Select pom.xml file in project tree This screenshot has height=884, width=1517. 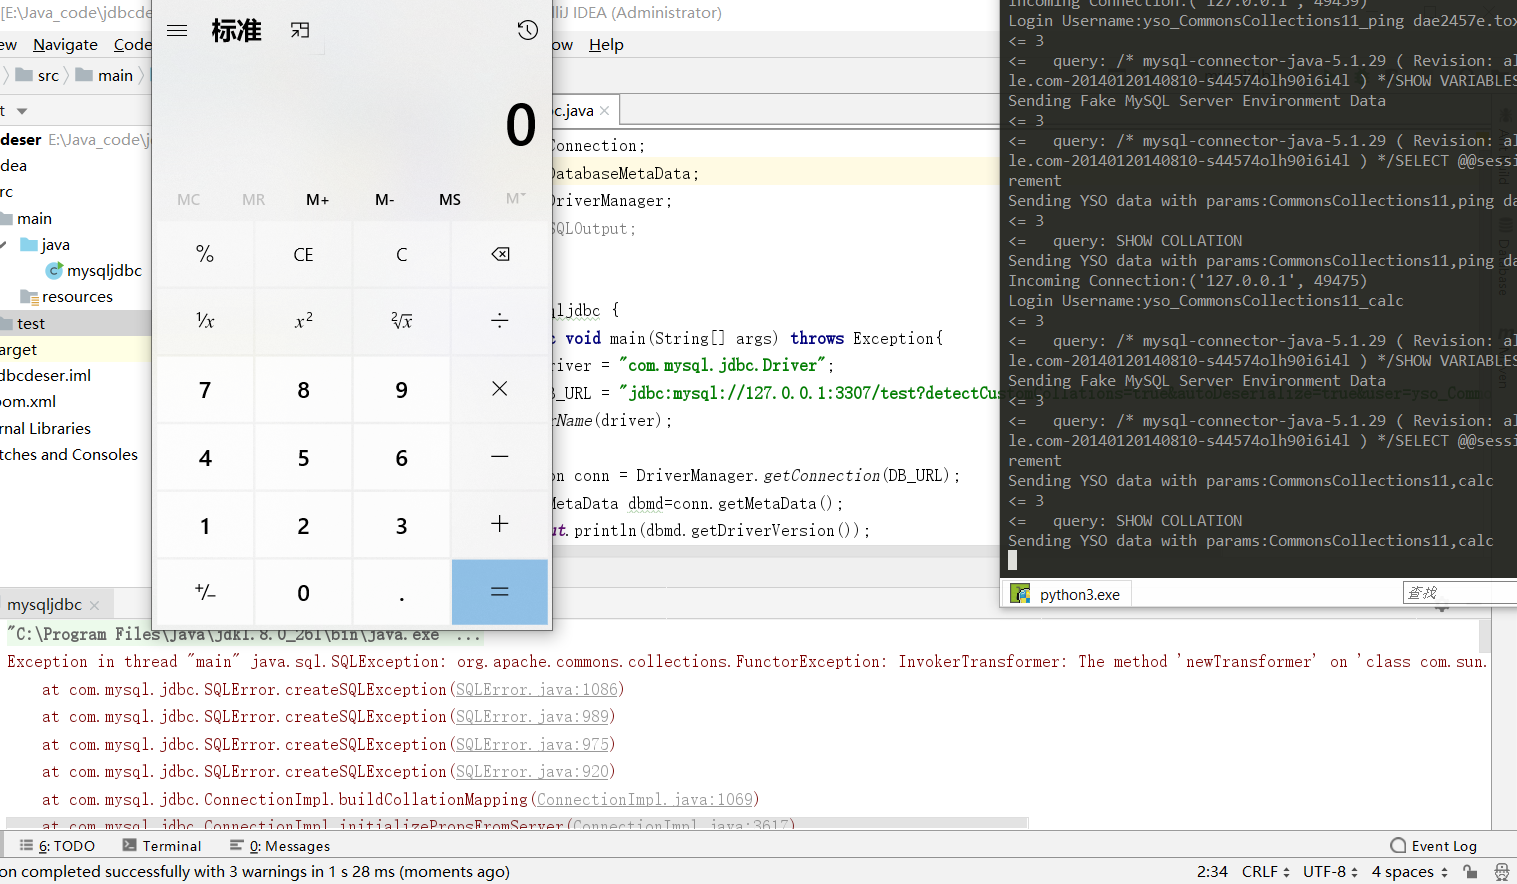29,401
